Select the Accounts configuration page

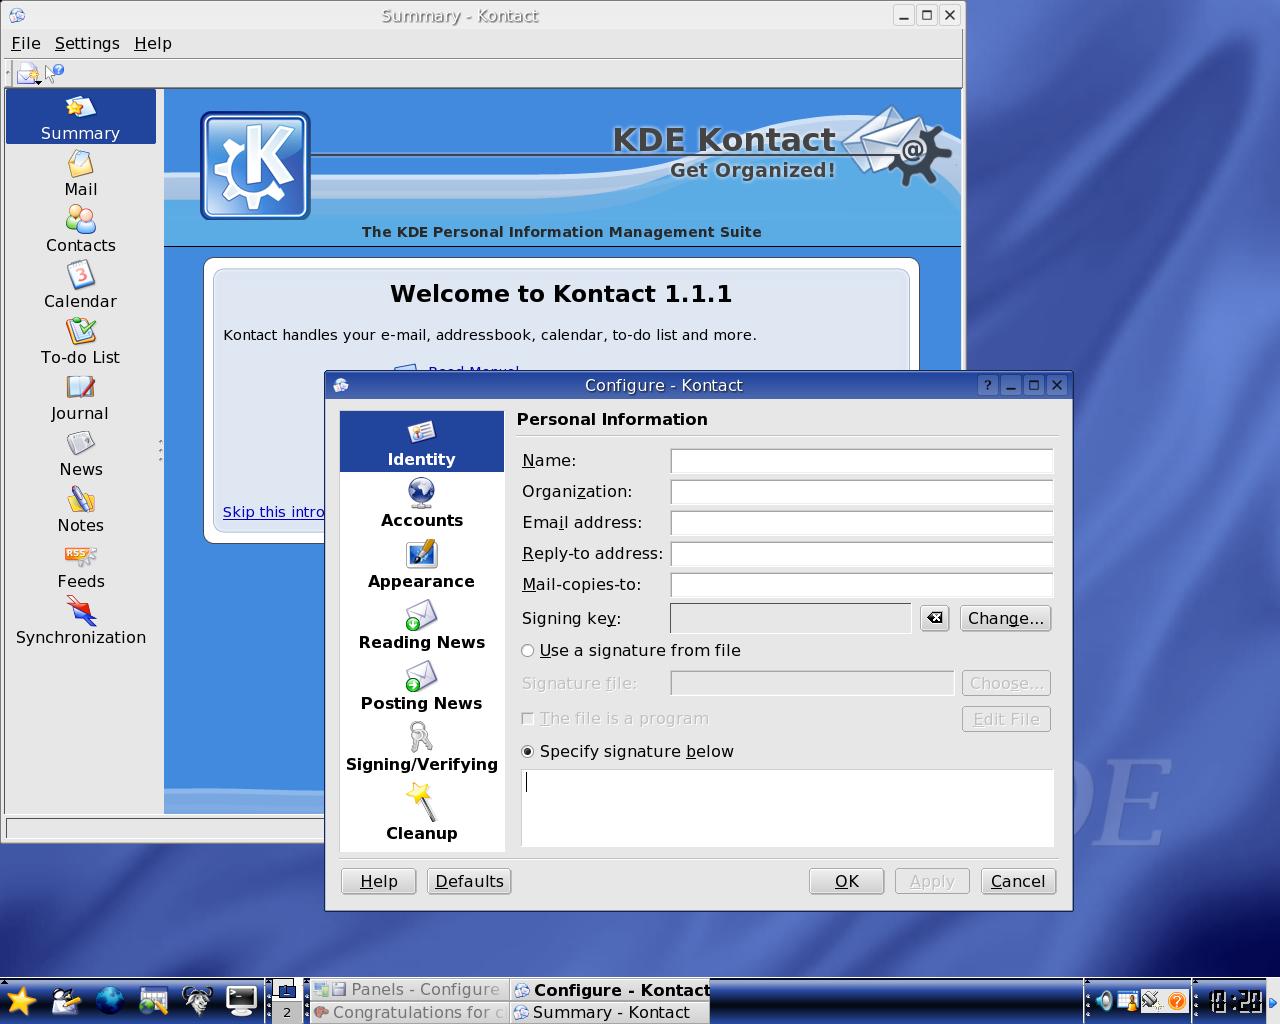pos(422,502)
